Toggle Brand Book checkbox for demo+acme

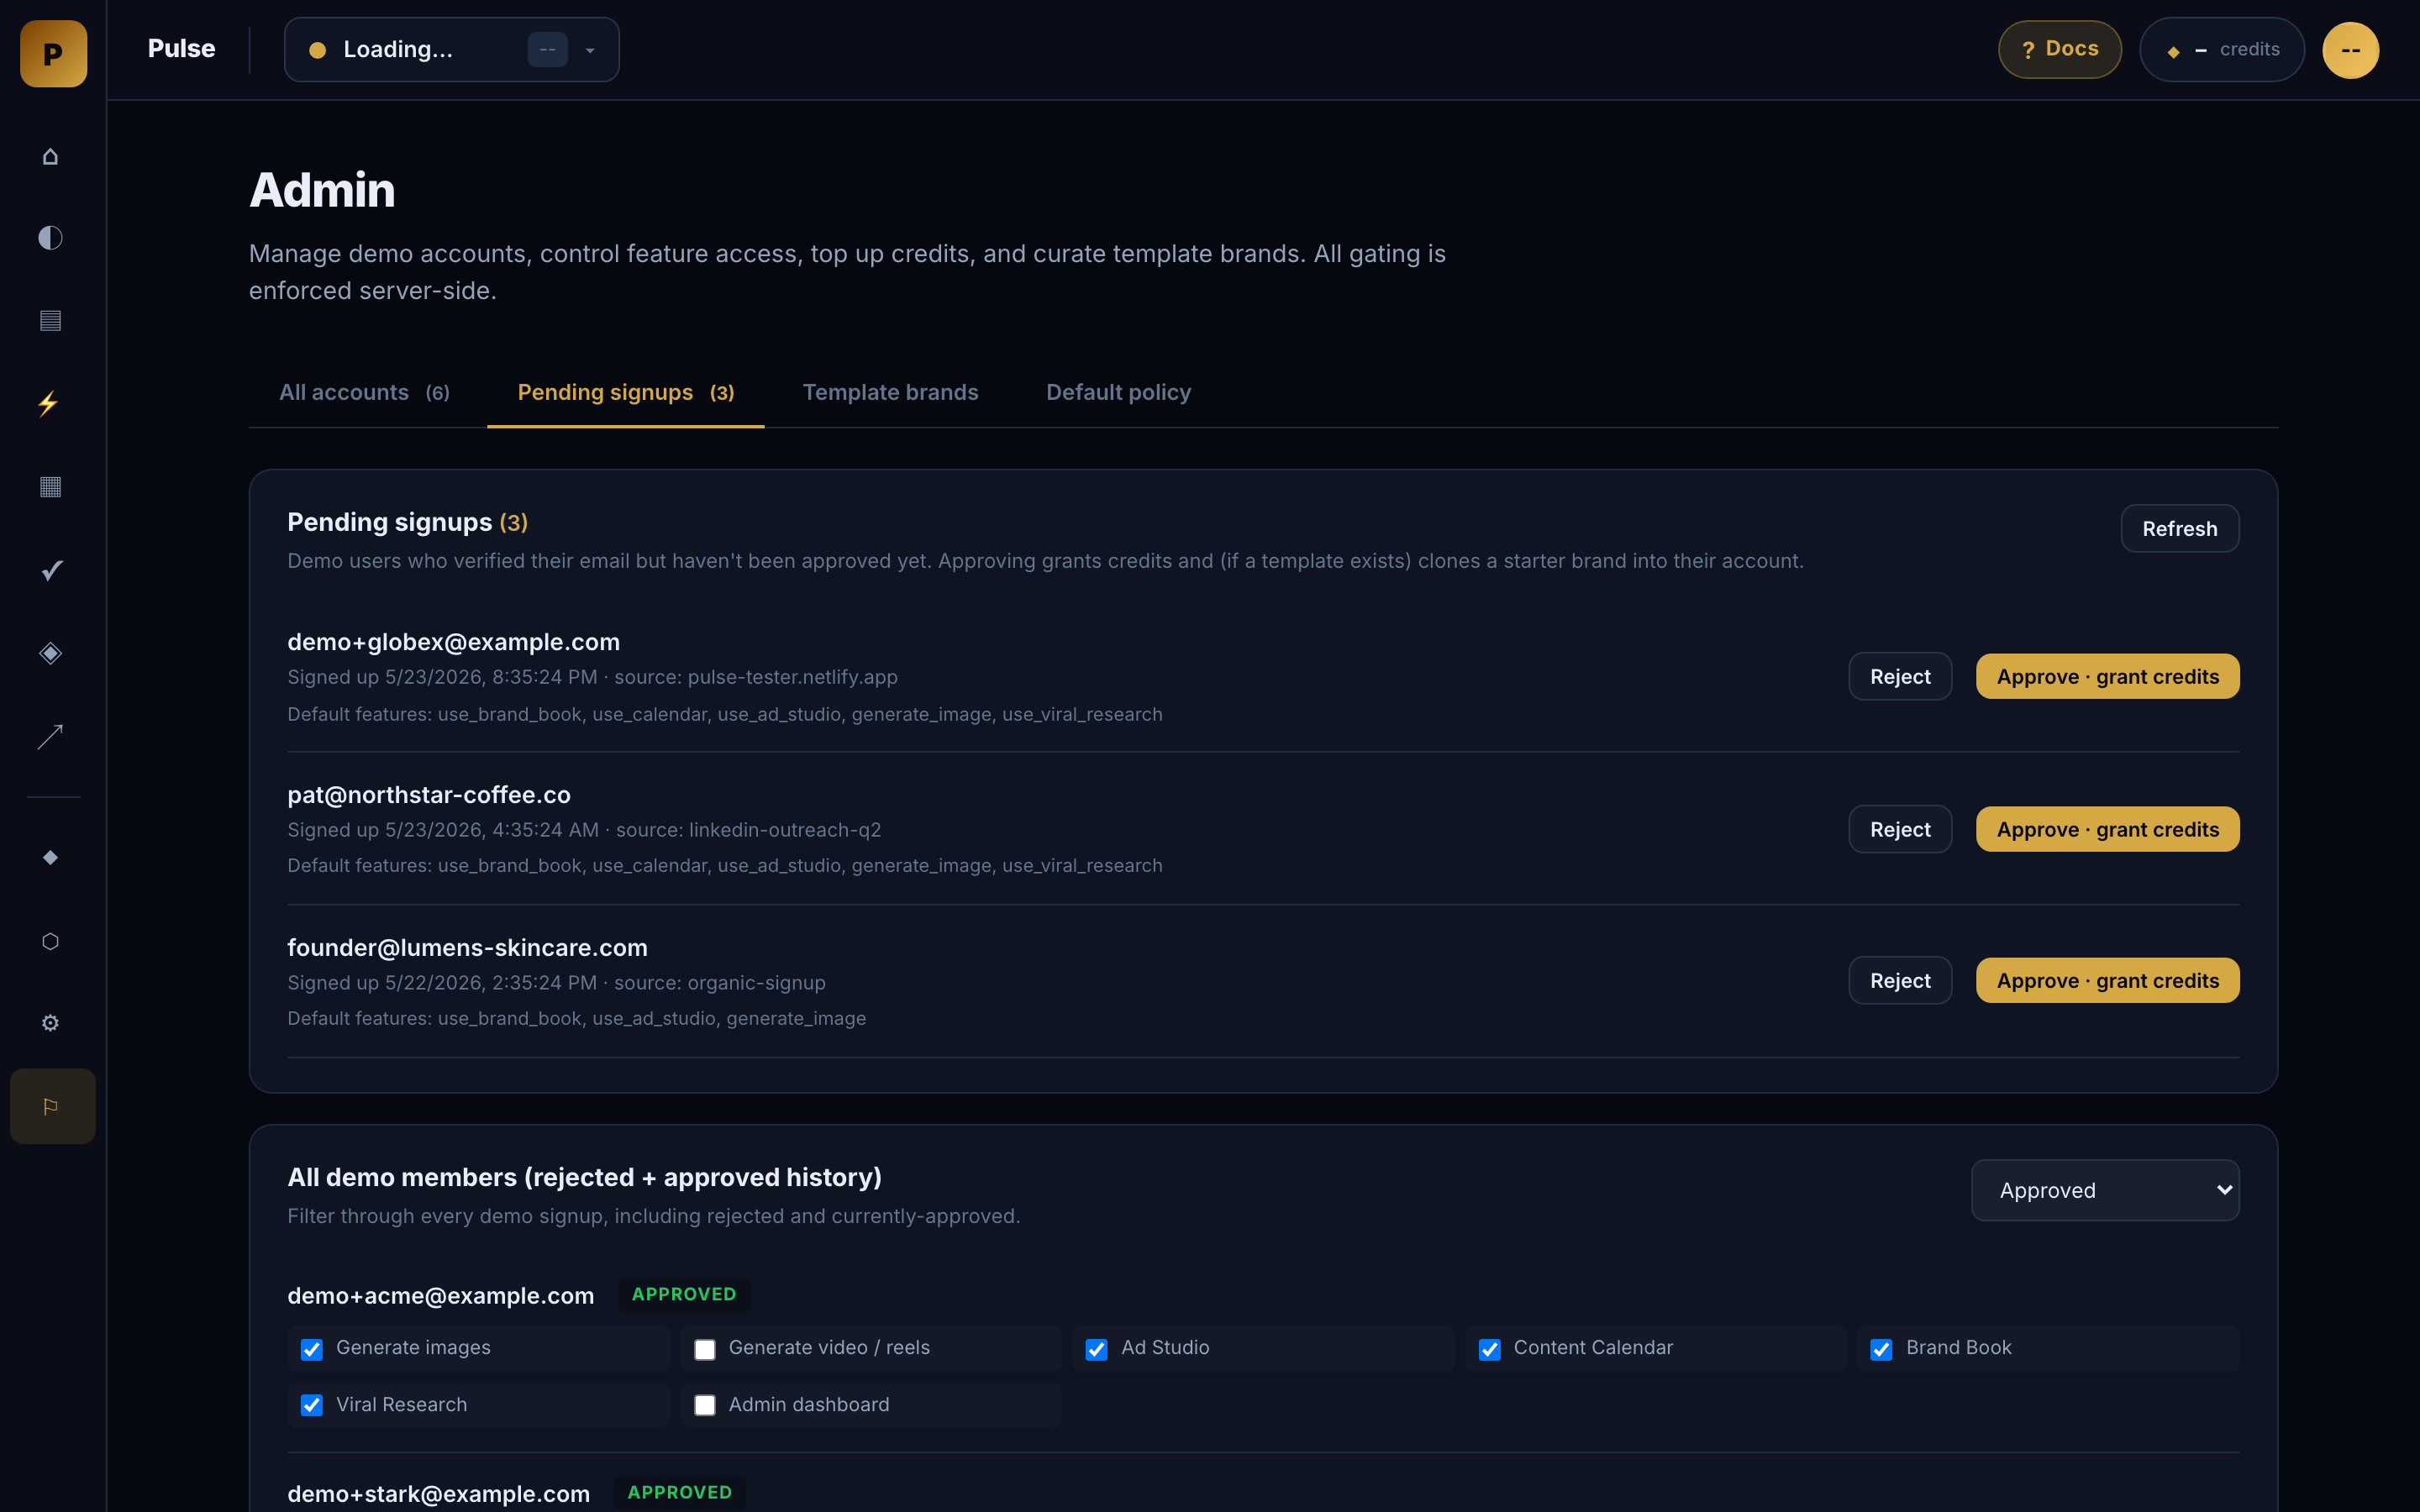point(1882,1349)
